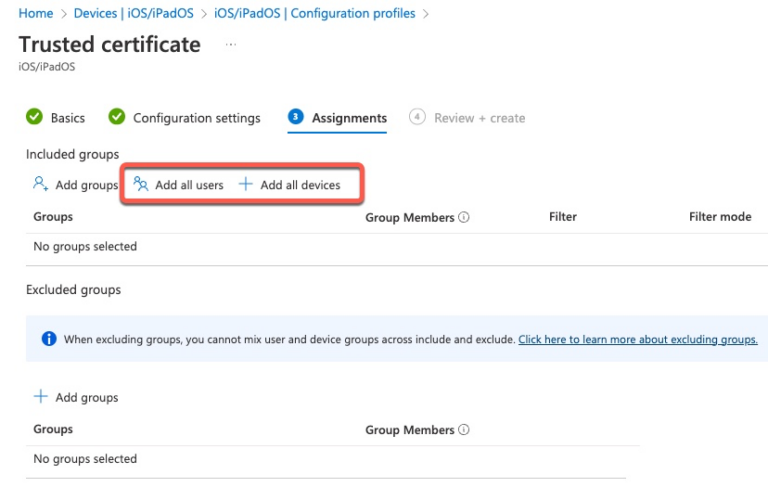
Task: Click Add groups under Excluded groups
Action: coord(76,397)
